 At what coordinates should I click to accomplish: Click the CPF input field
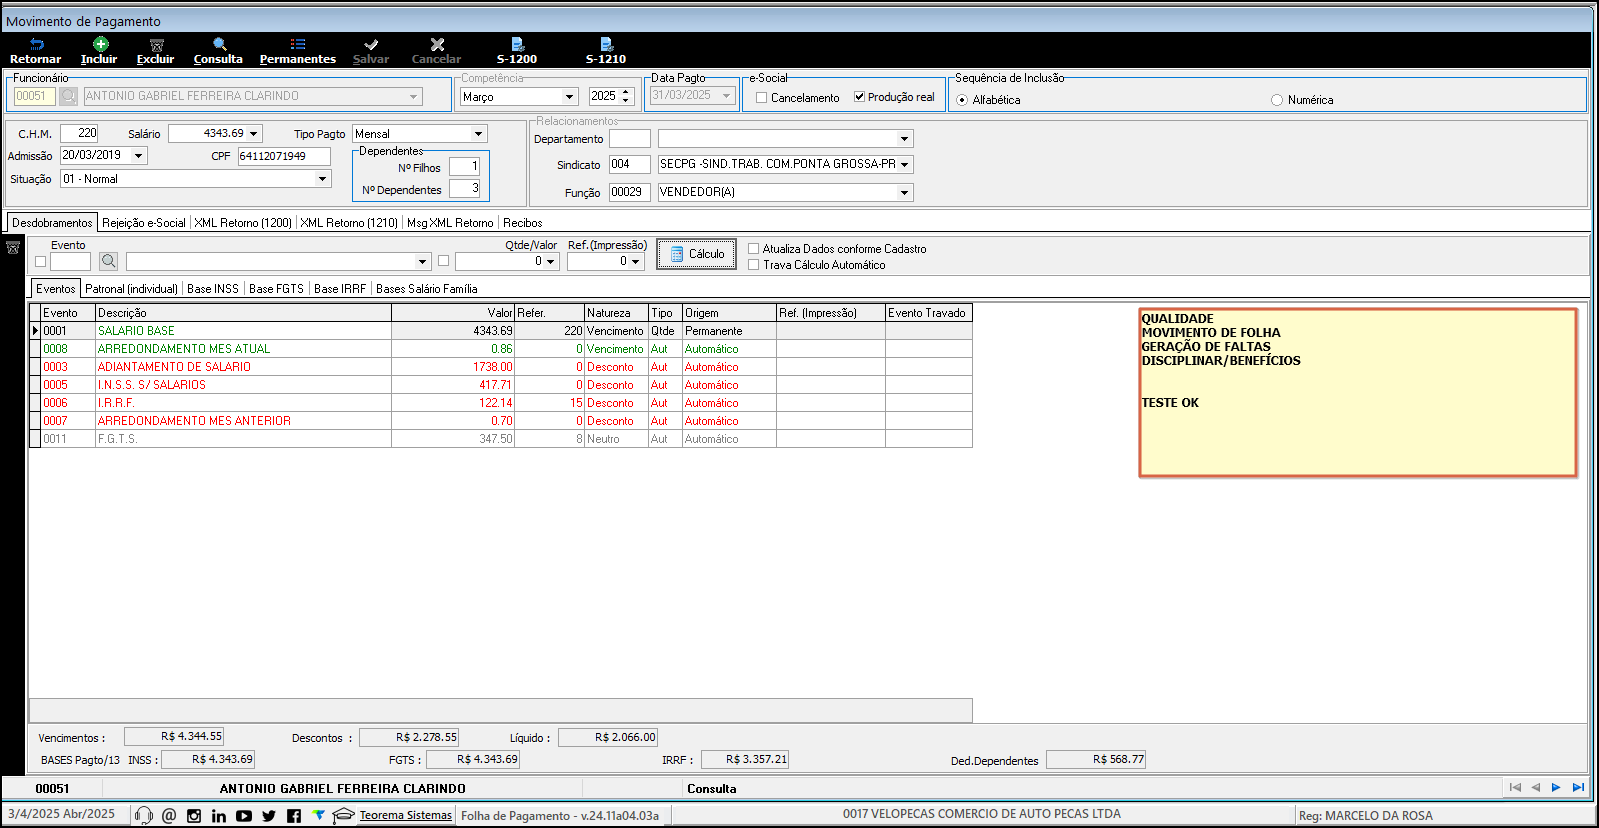pyautogui.click(x=284, y=157)
